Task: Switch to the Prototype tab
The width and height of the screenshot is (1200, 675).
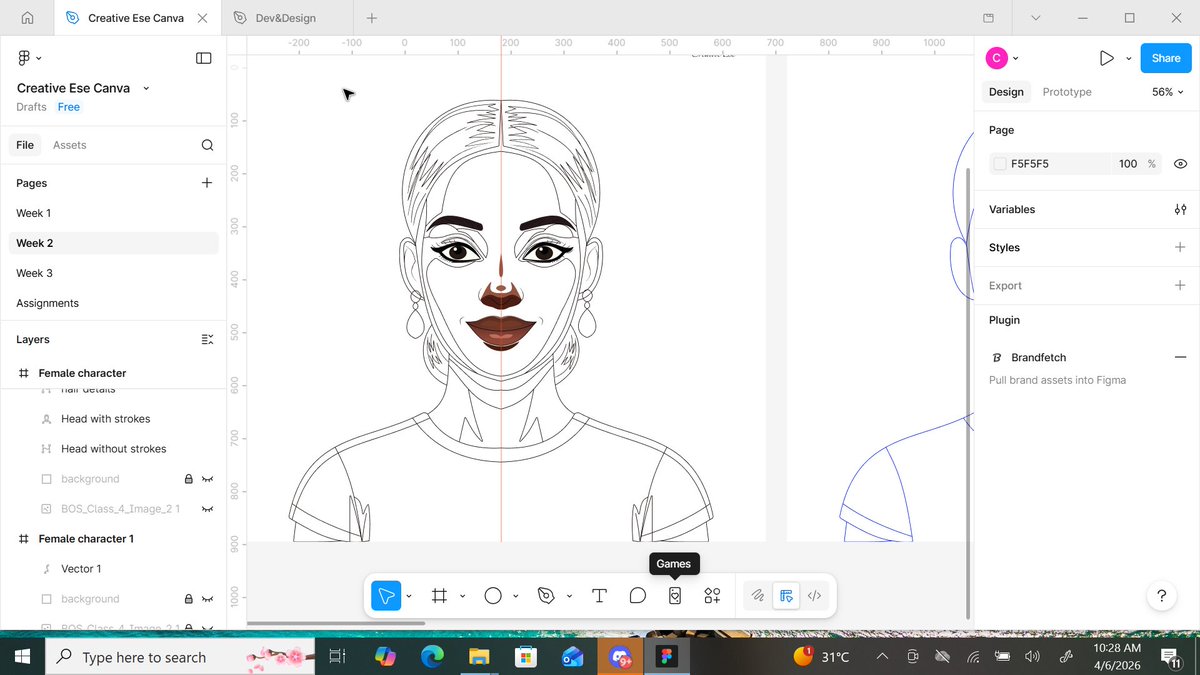Action: click(x=1066, y=91)
